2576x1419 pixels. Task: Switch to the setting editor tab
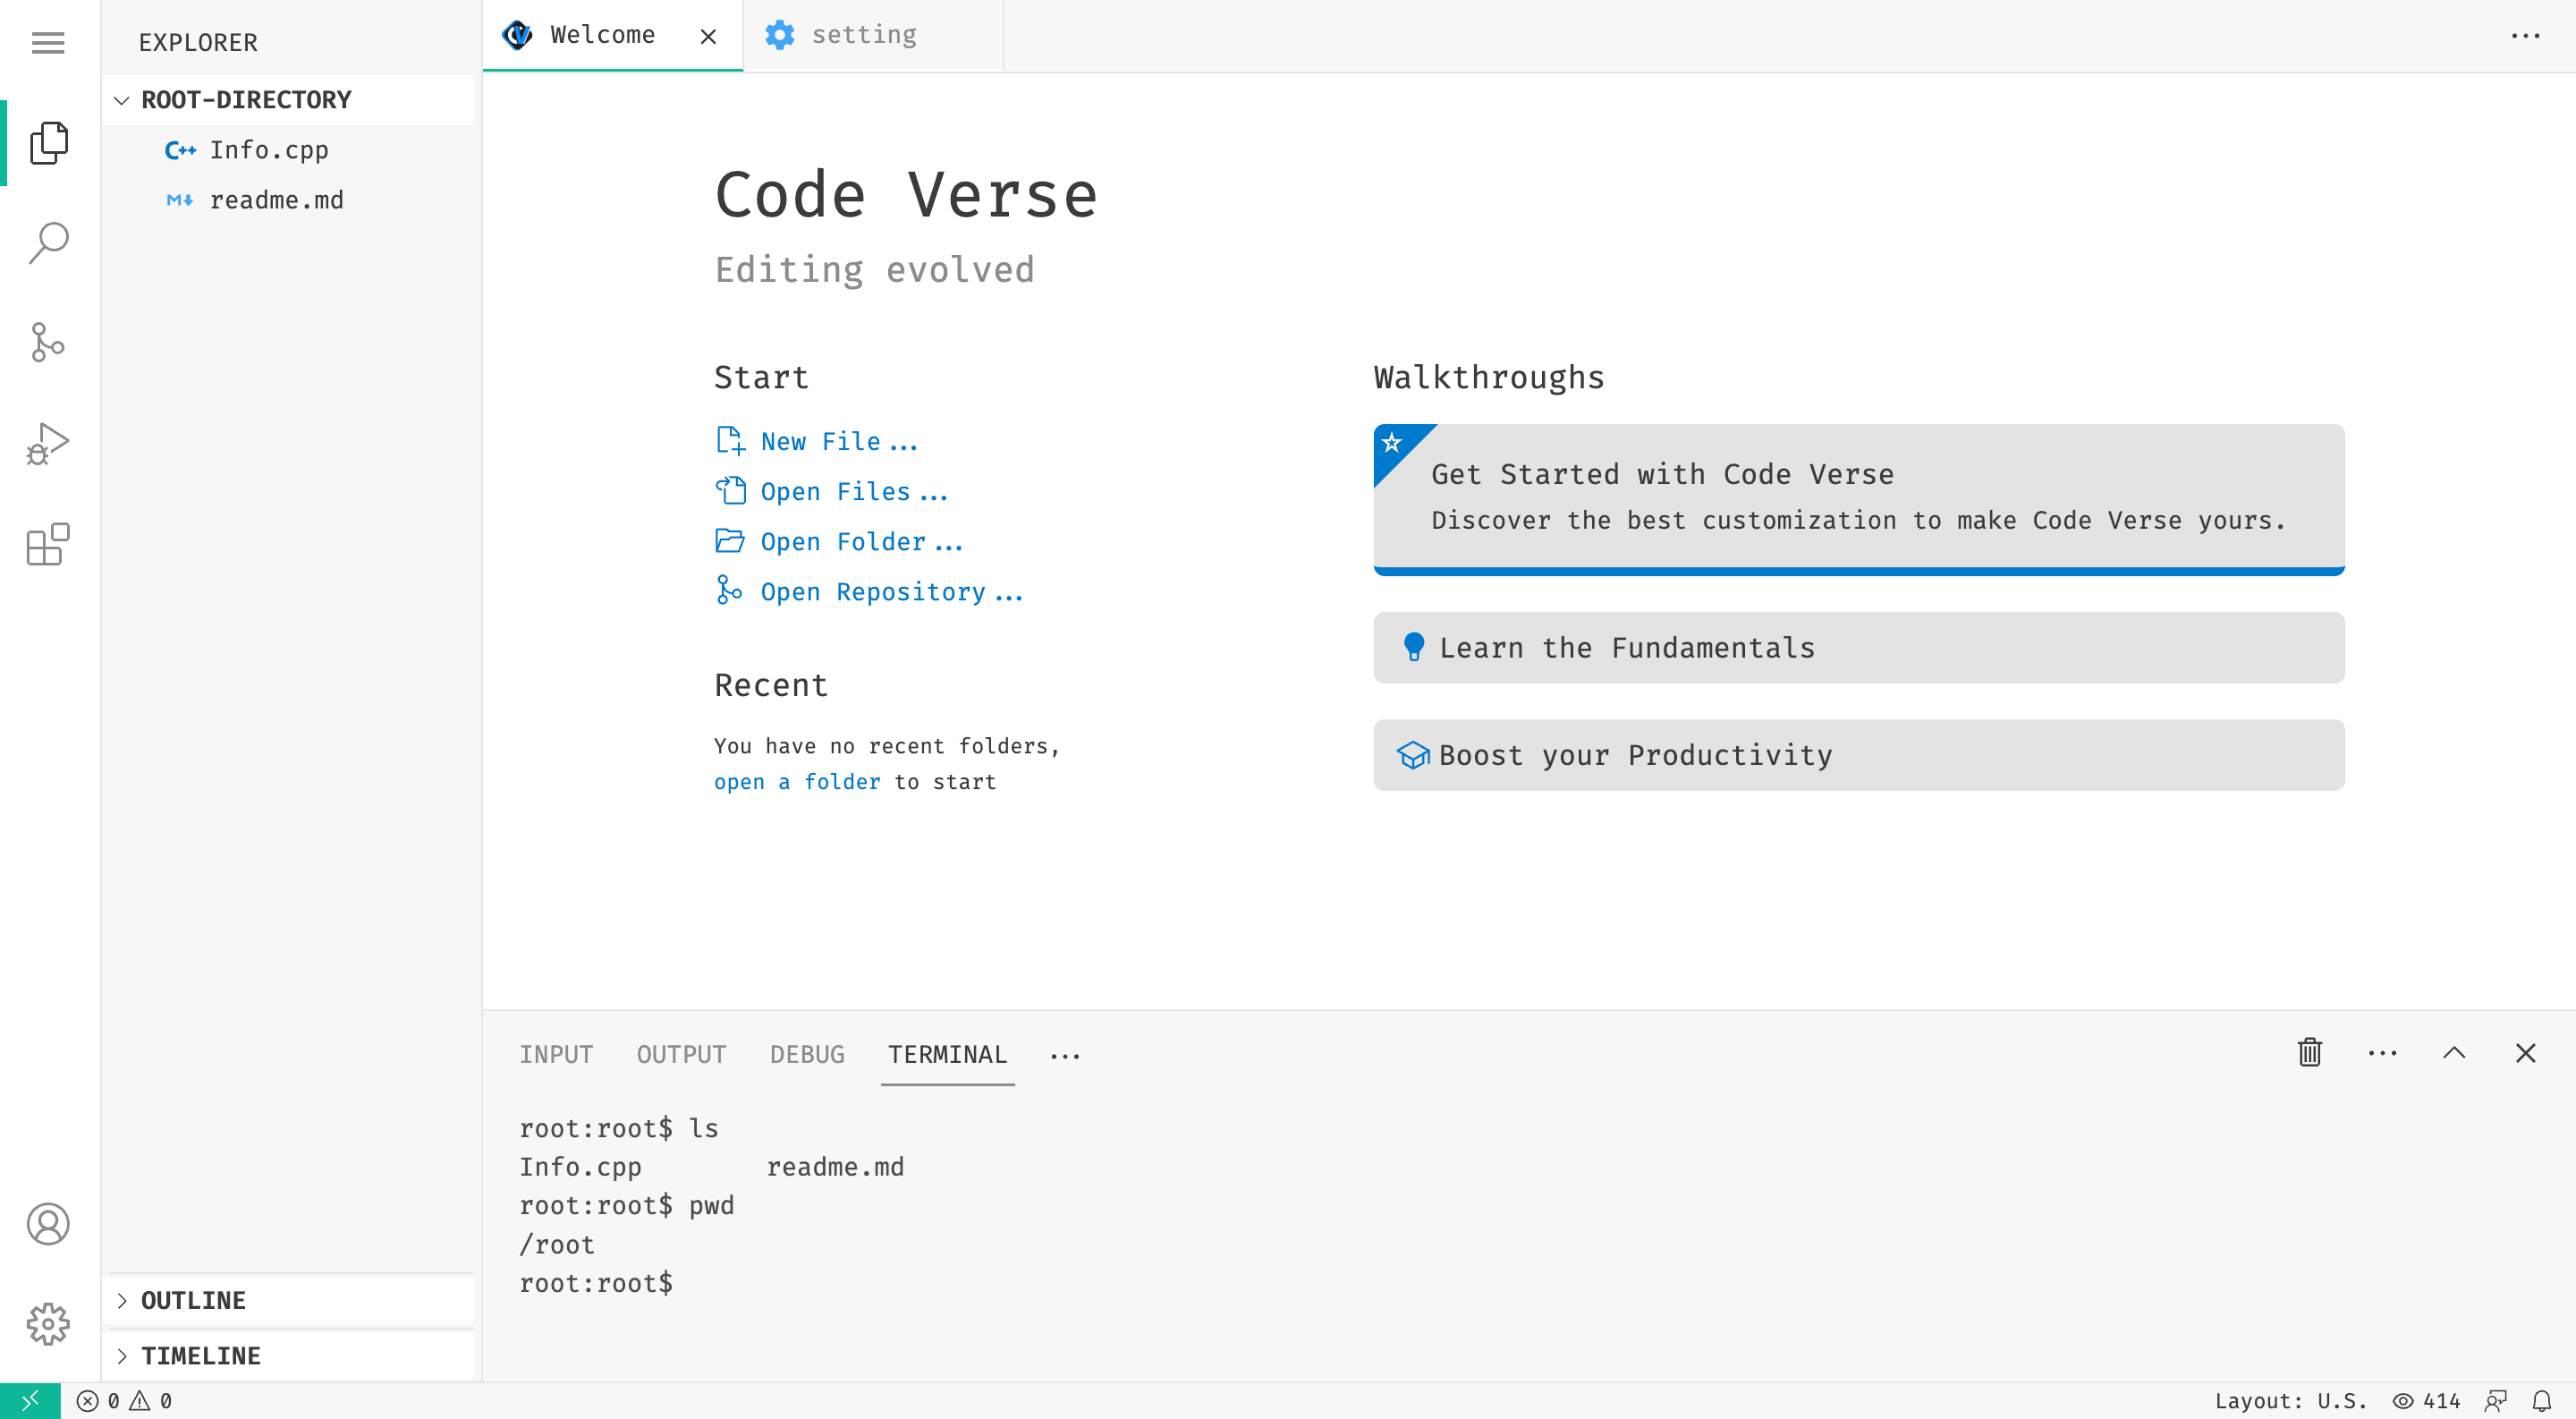[863, 35]
